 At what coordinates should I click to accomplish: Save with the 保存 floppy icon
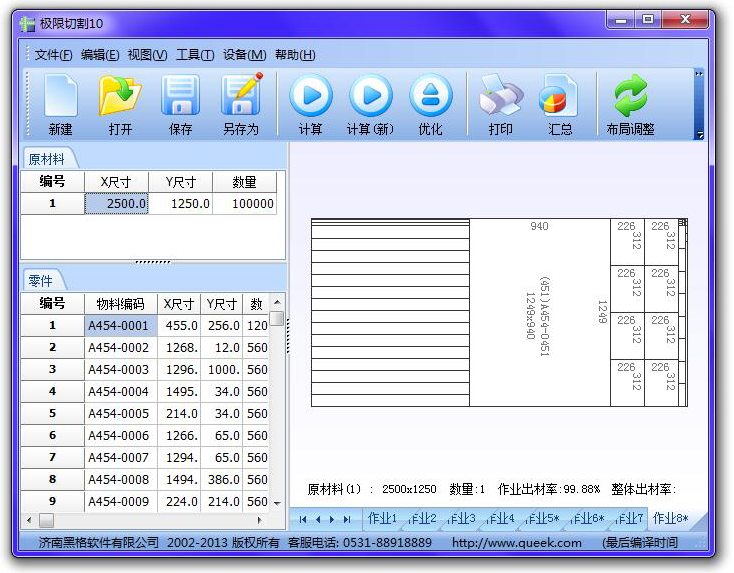(180, 96)
